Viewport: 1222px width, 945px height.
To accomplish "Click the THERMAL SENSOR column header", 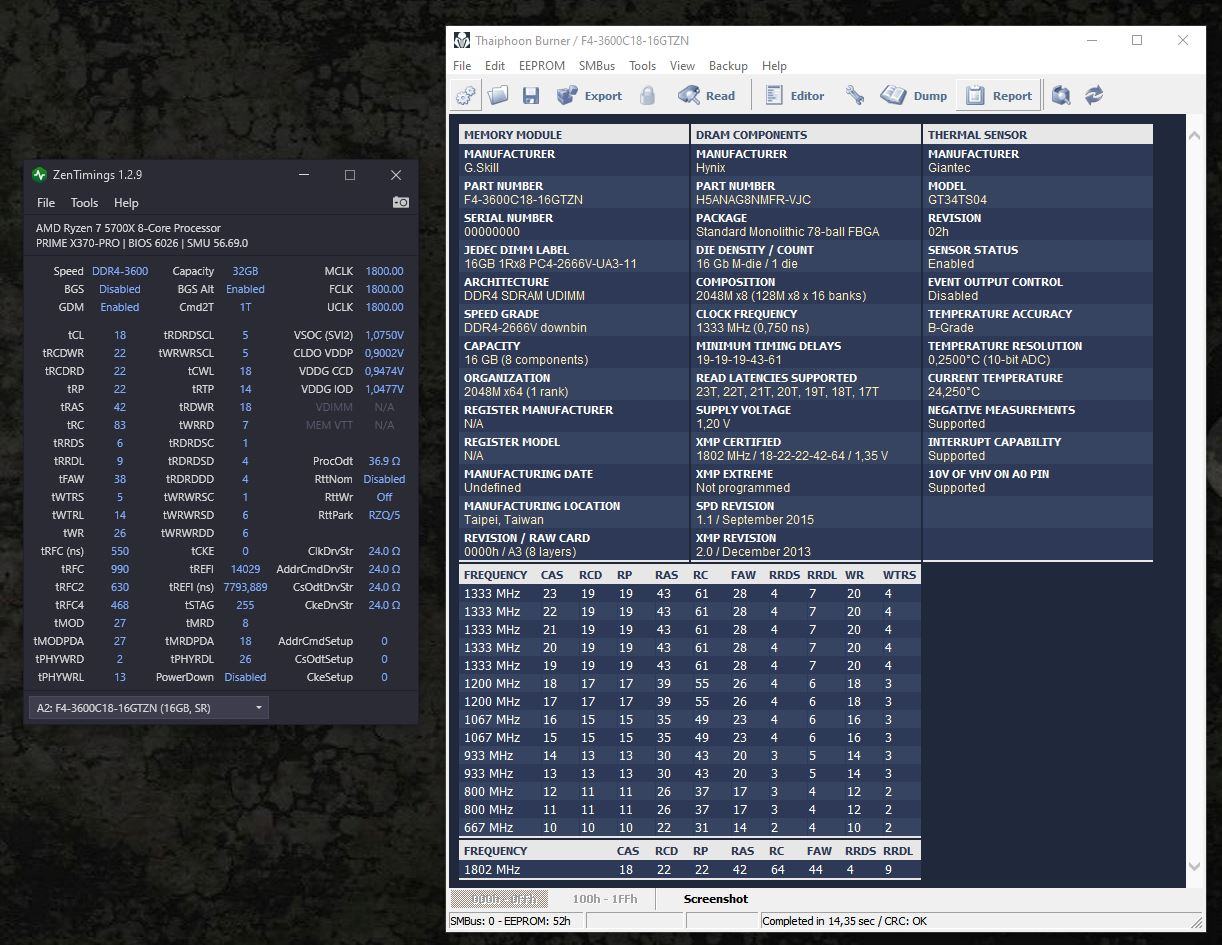I will (1038, 135).
